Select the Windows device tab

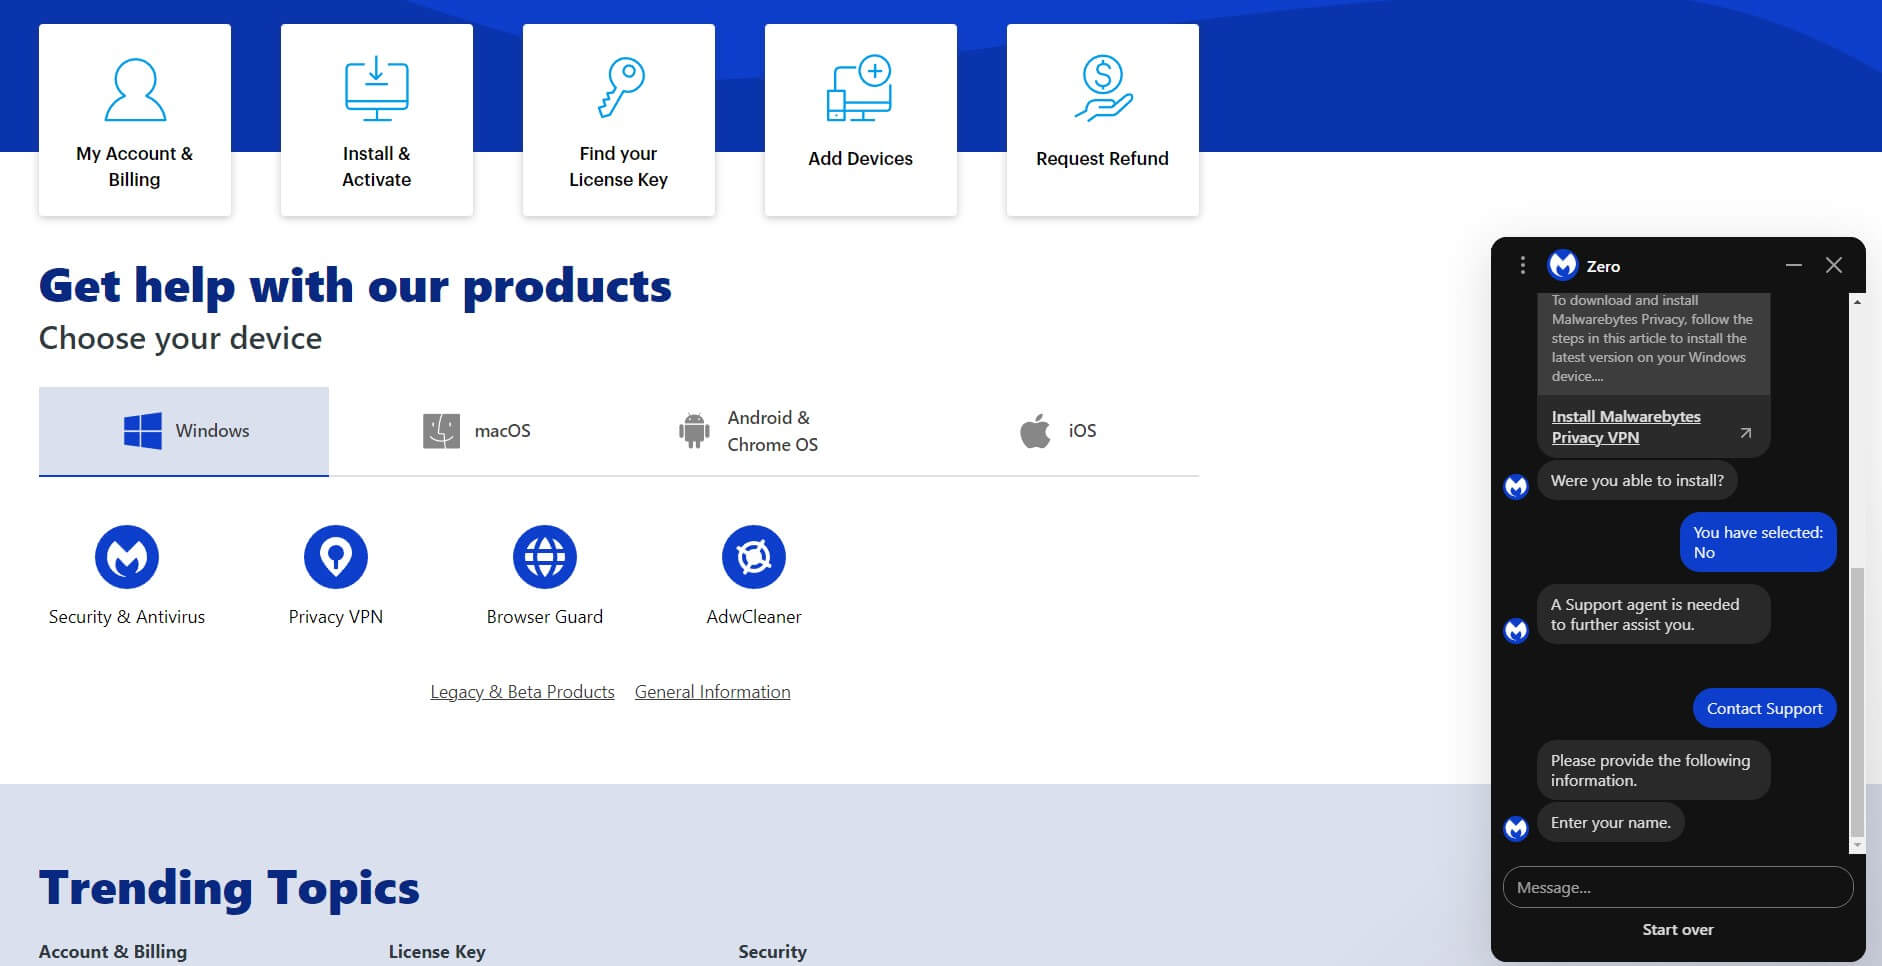coord(184,431)
